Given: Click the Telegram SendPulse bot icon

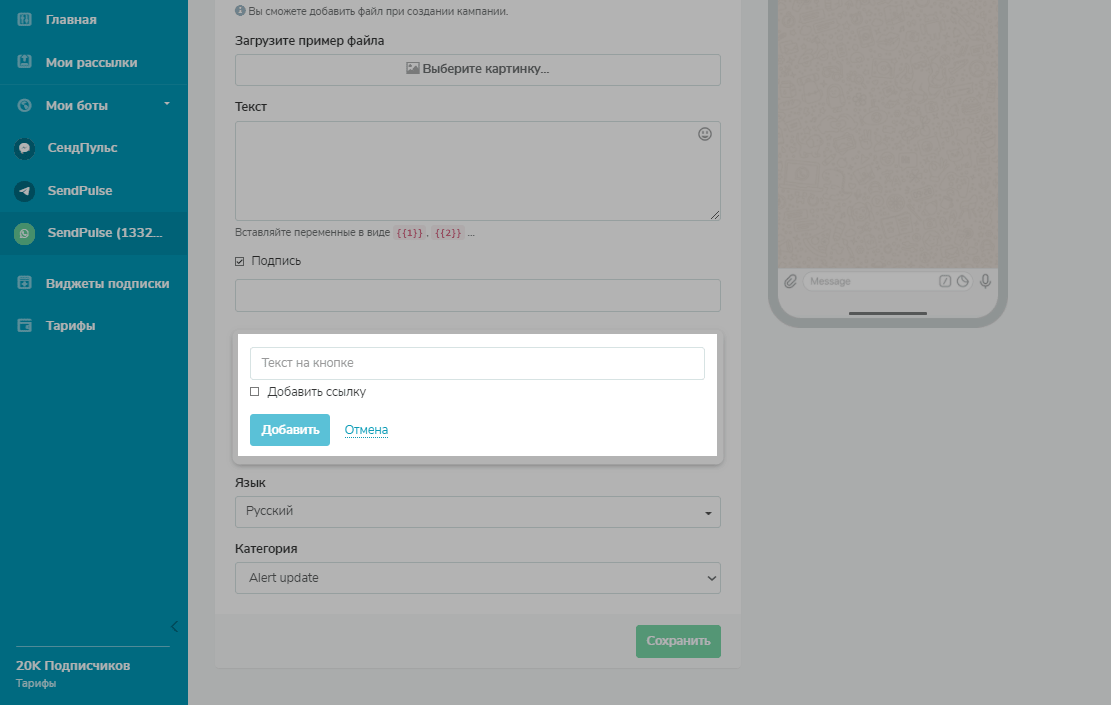Looking at the screenshot, I should click(25, 191).
